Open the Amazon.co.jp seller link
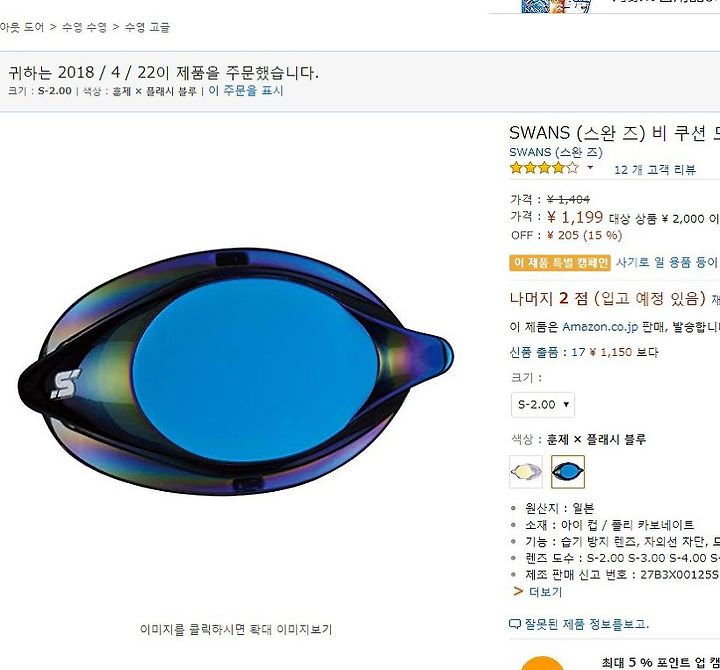The image size is (720, 670). [x=600, y=327]
